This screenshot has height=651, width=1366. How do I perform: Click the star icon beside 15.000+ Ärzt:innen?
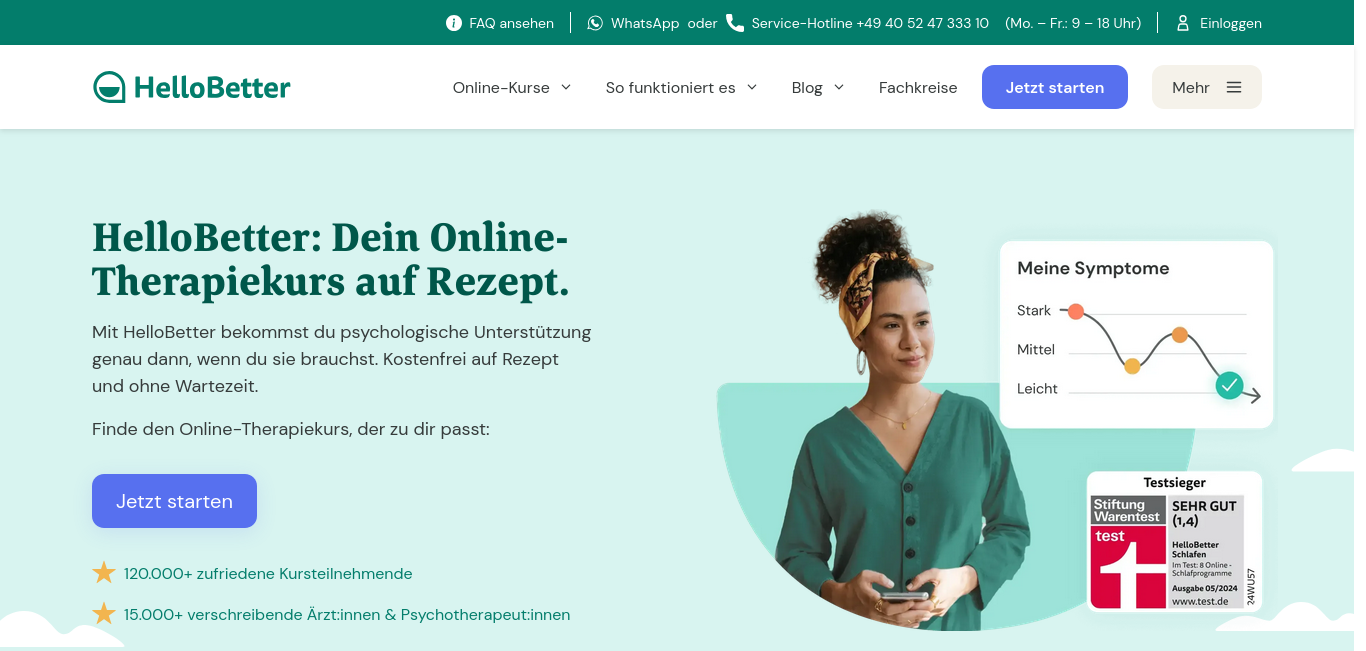coord(104,614)
